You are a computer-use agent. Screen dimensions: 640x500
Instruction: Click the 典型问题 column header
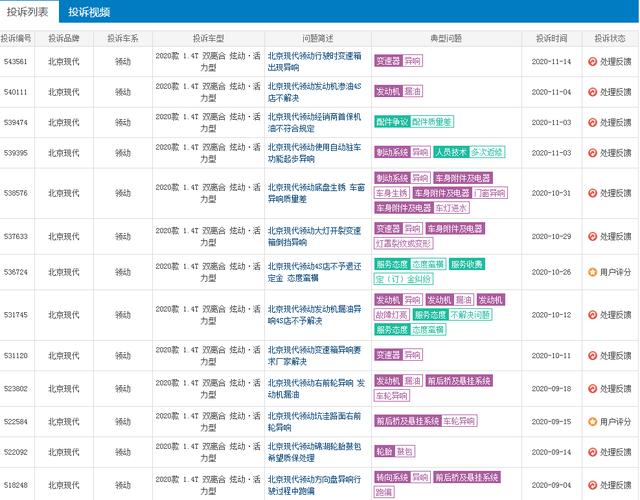click(446, 38)
